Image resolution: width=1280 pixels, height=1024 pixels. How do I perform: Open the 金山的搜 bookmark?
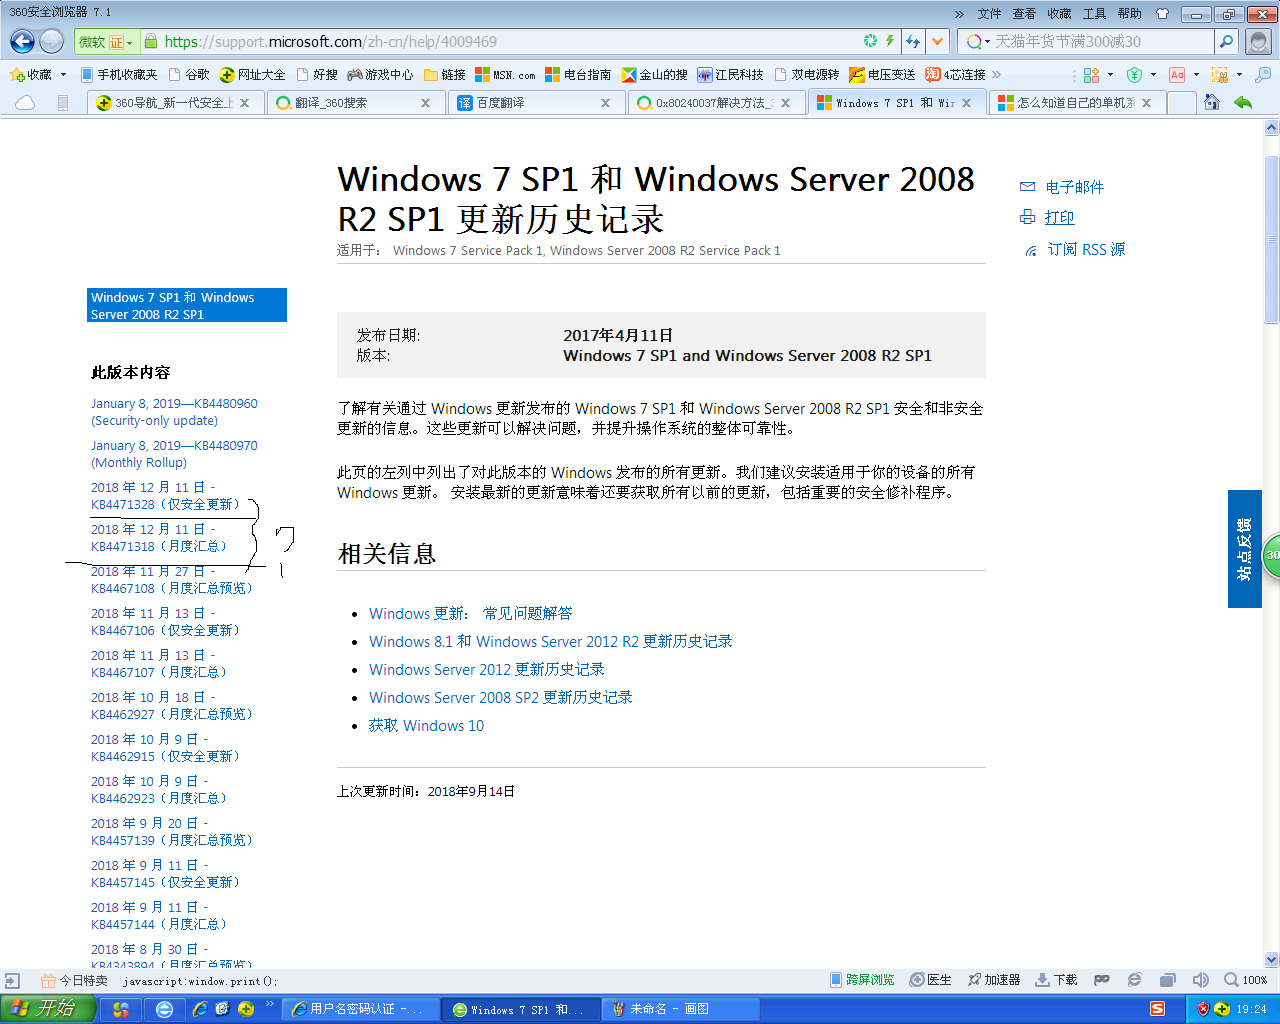point(655,75)
